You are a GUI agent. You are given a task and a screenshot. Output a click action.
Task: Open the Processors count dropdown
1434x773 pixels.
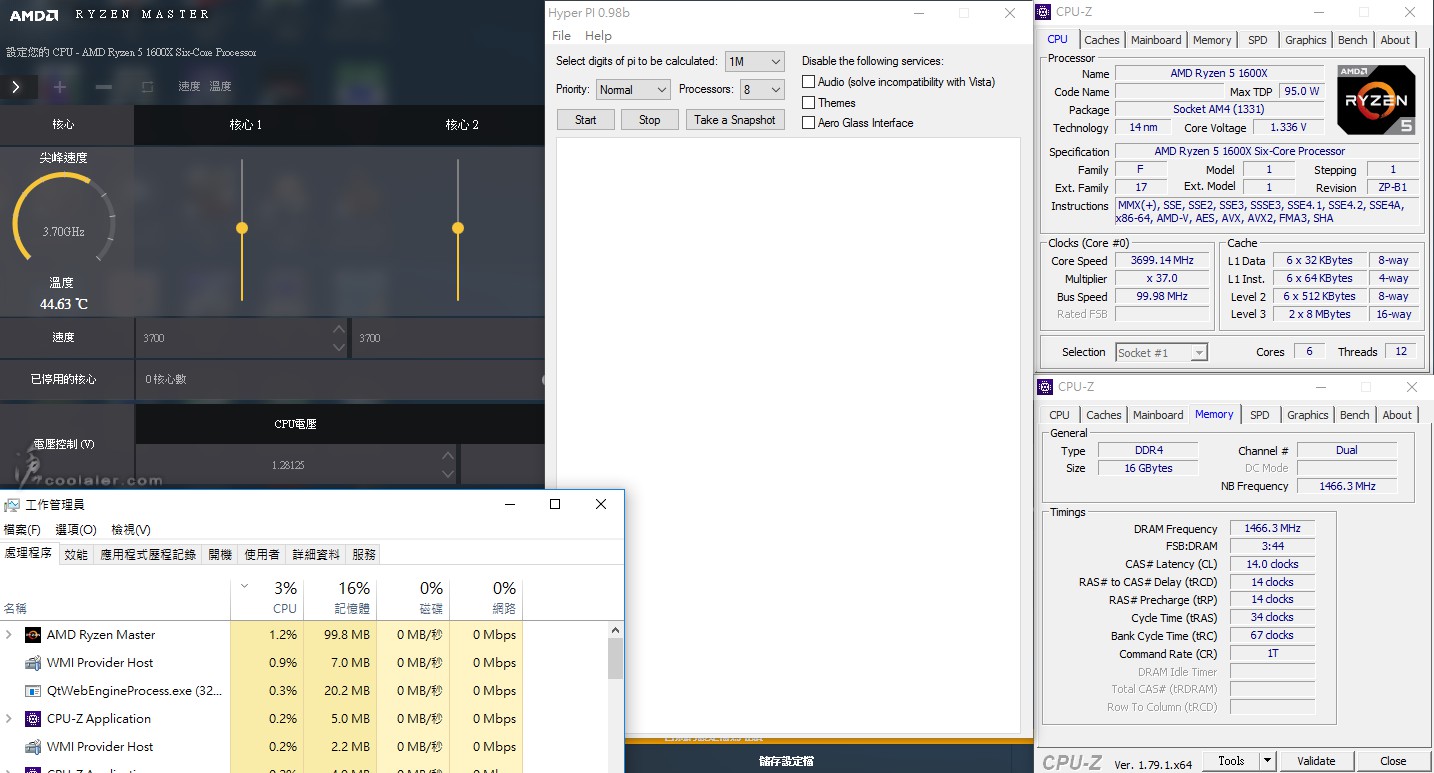[761, 90]
